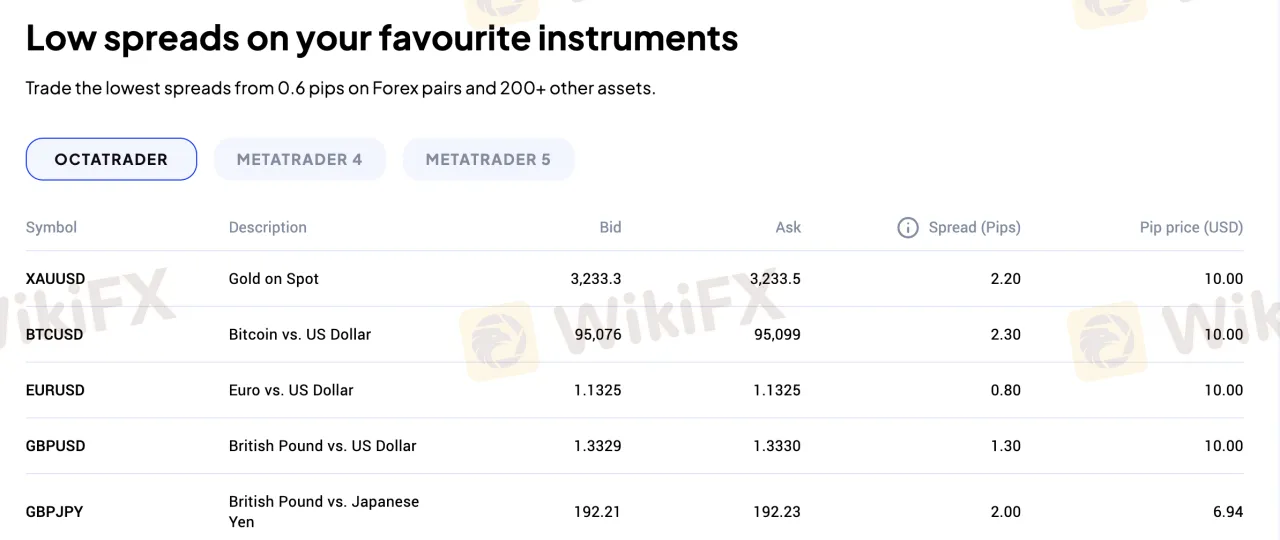The height and width of the screenshot is (540, 1280).
Task: Click the Bid column header
Action: click(610, 227)
